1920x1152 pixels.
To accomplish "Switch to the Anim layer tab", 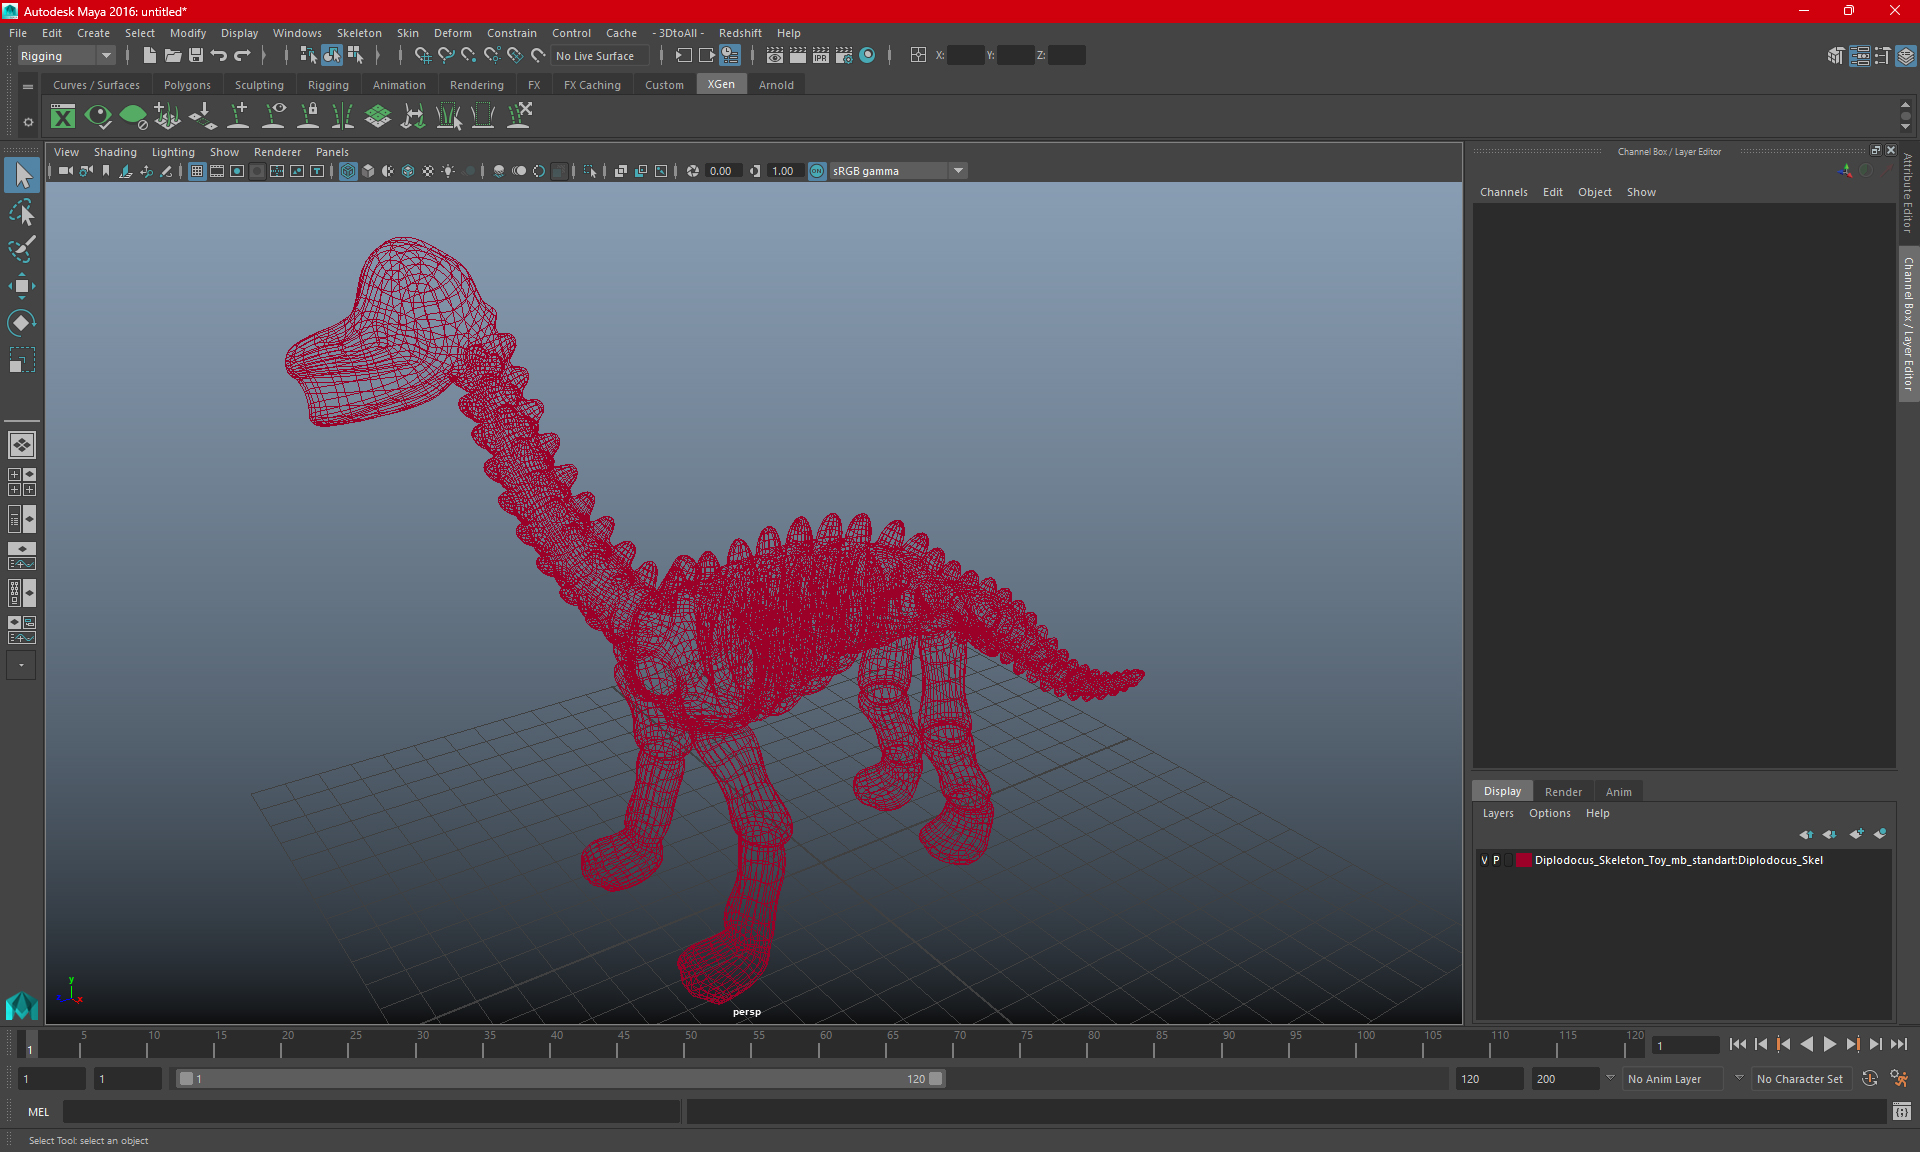I will (x=1618, y=791).
